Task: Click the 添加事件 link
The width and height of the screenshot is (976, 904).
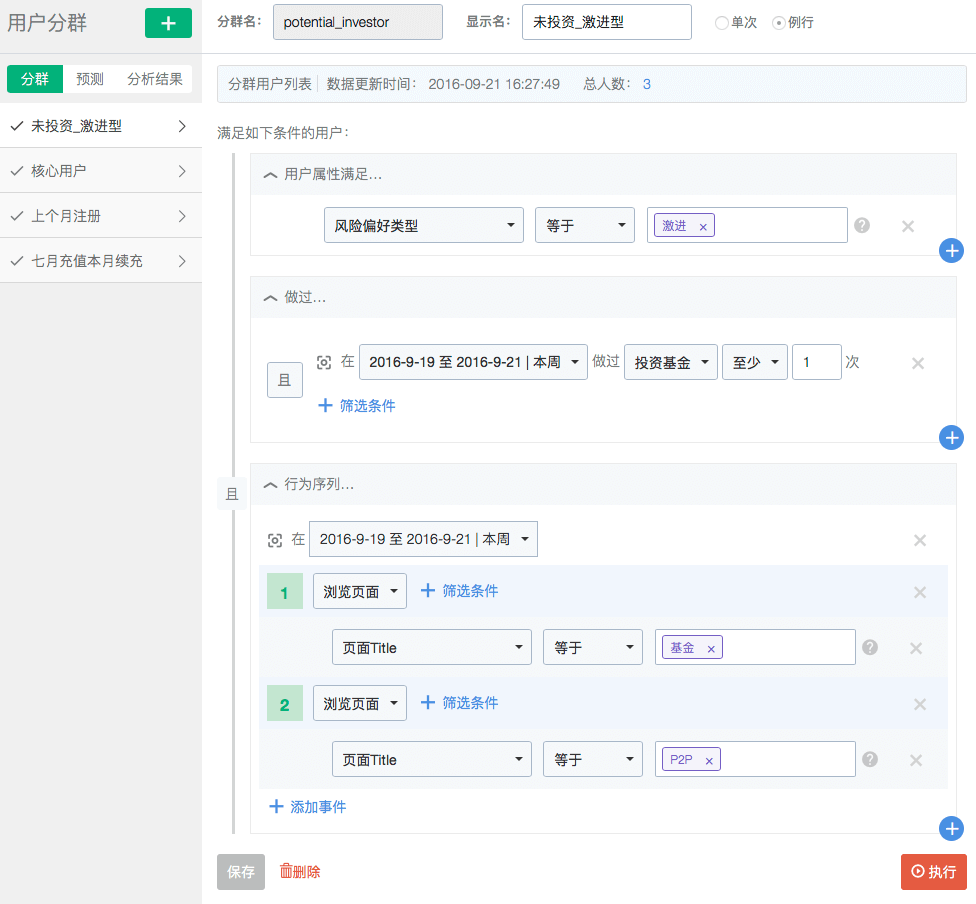Action: [x=308, y=806]
